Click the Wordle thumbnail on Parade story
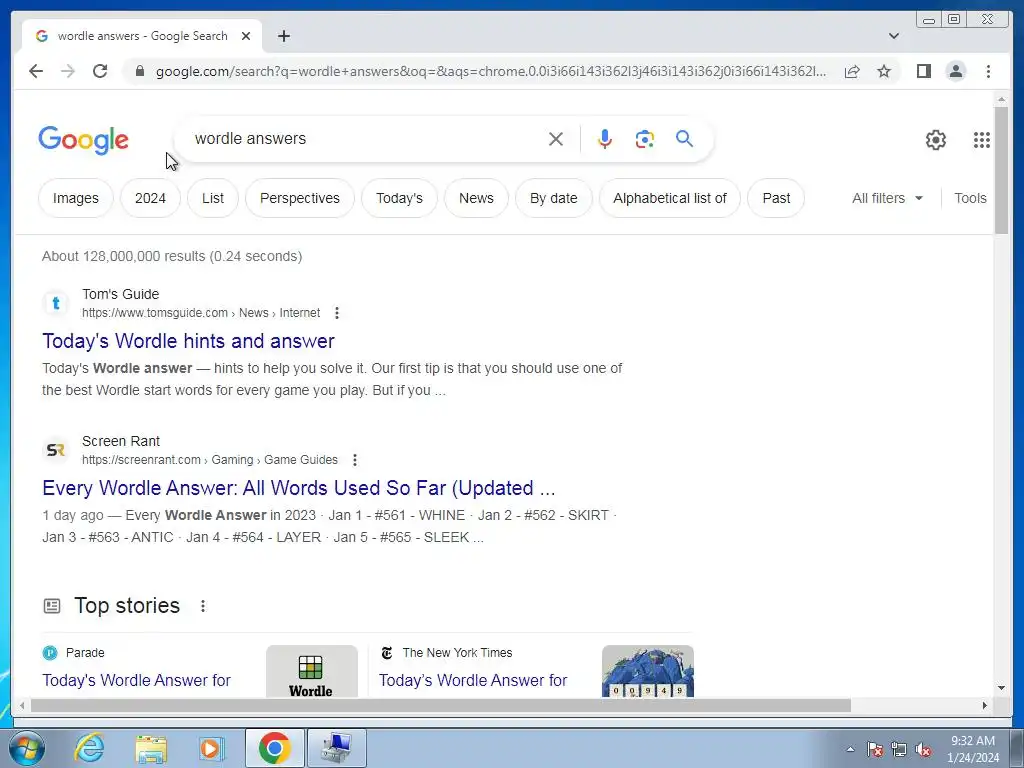 (312, 671)
